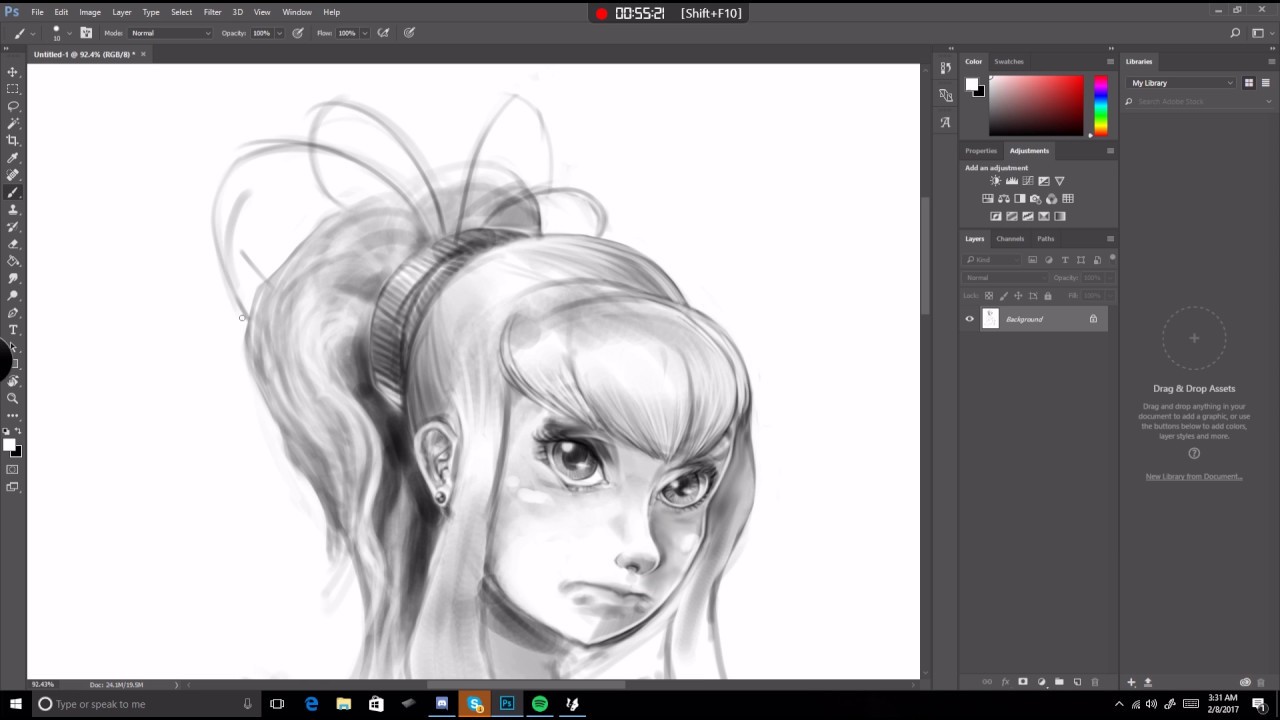Switch to the Channels tab
This screenshot has height=720, width=1280.
pyautogui.click(x=1010, y=239)
